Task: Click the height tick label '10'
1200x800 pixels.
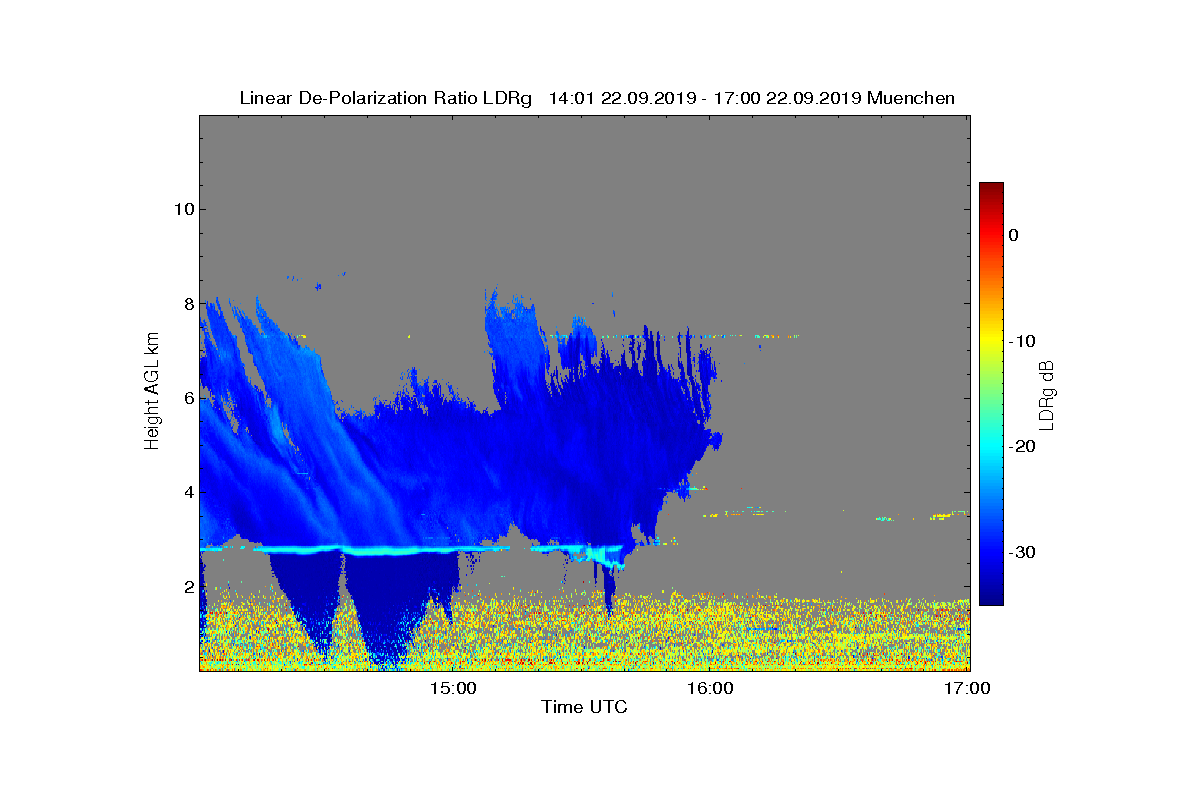Action: coord(183,209)
